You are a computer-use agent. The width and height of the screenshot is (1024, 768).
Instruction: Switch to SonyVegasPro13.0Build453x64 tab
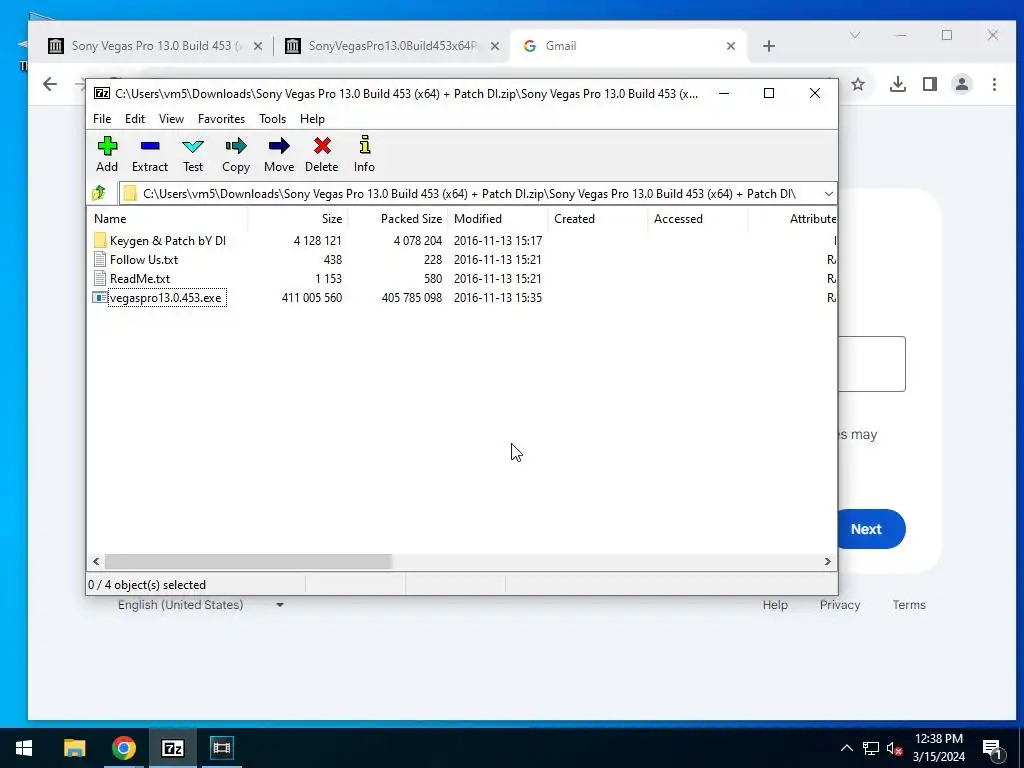tap(392, 46)
